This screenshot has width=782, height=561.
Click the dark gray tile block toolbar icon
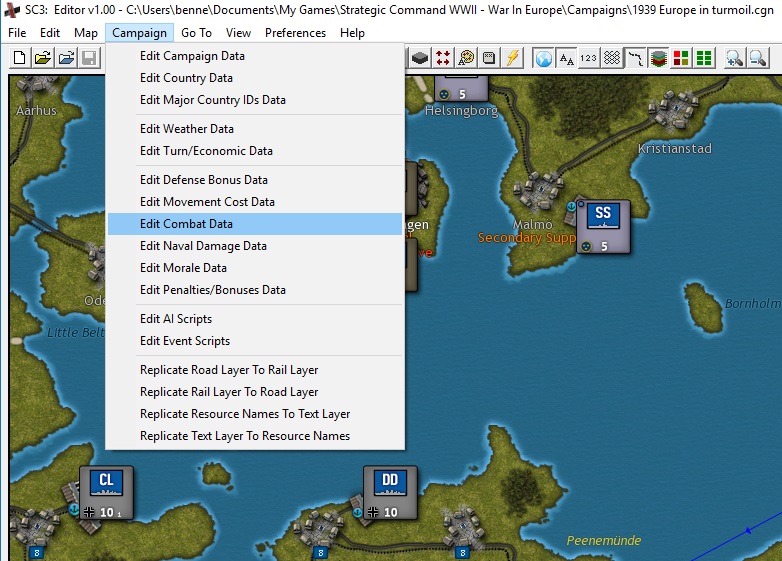(x=420, y=58)
